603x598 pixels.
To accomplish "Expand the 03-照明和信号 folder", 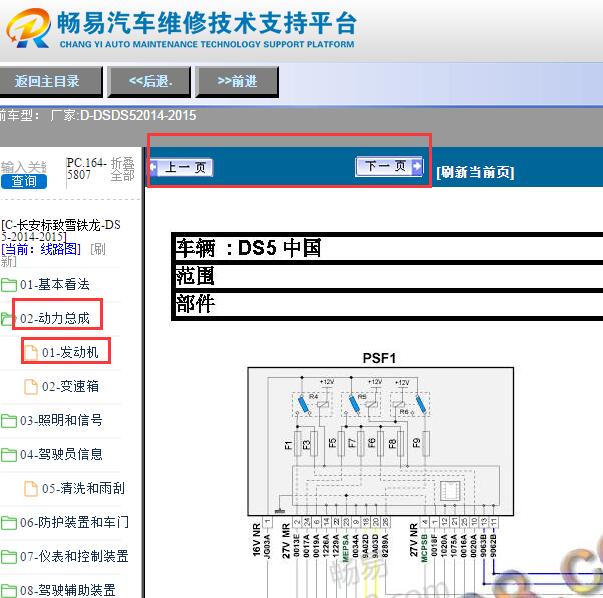I will 61,420.
